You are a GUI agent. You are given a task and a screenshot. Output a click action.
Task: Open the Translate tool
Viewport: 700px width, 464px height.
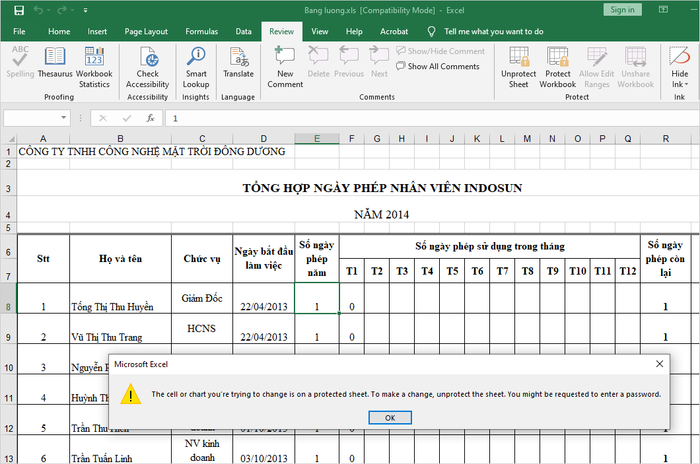coord(238,63)
